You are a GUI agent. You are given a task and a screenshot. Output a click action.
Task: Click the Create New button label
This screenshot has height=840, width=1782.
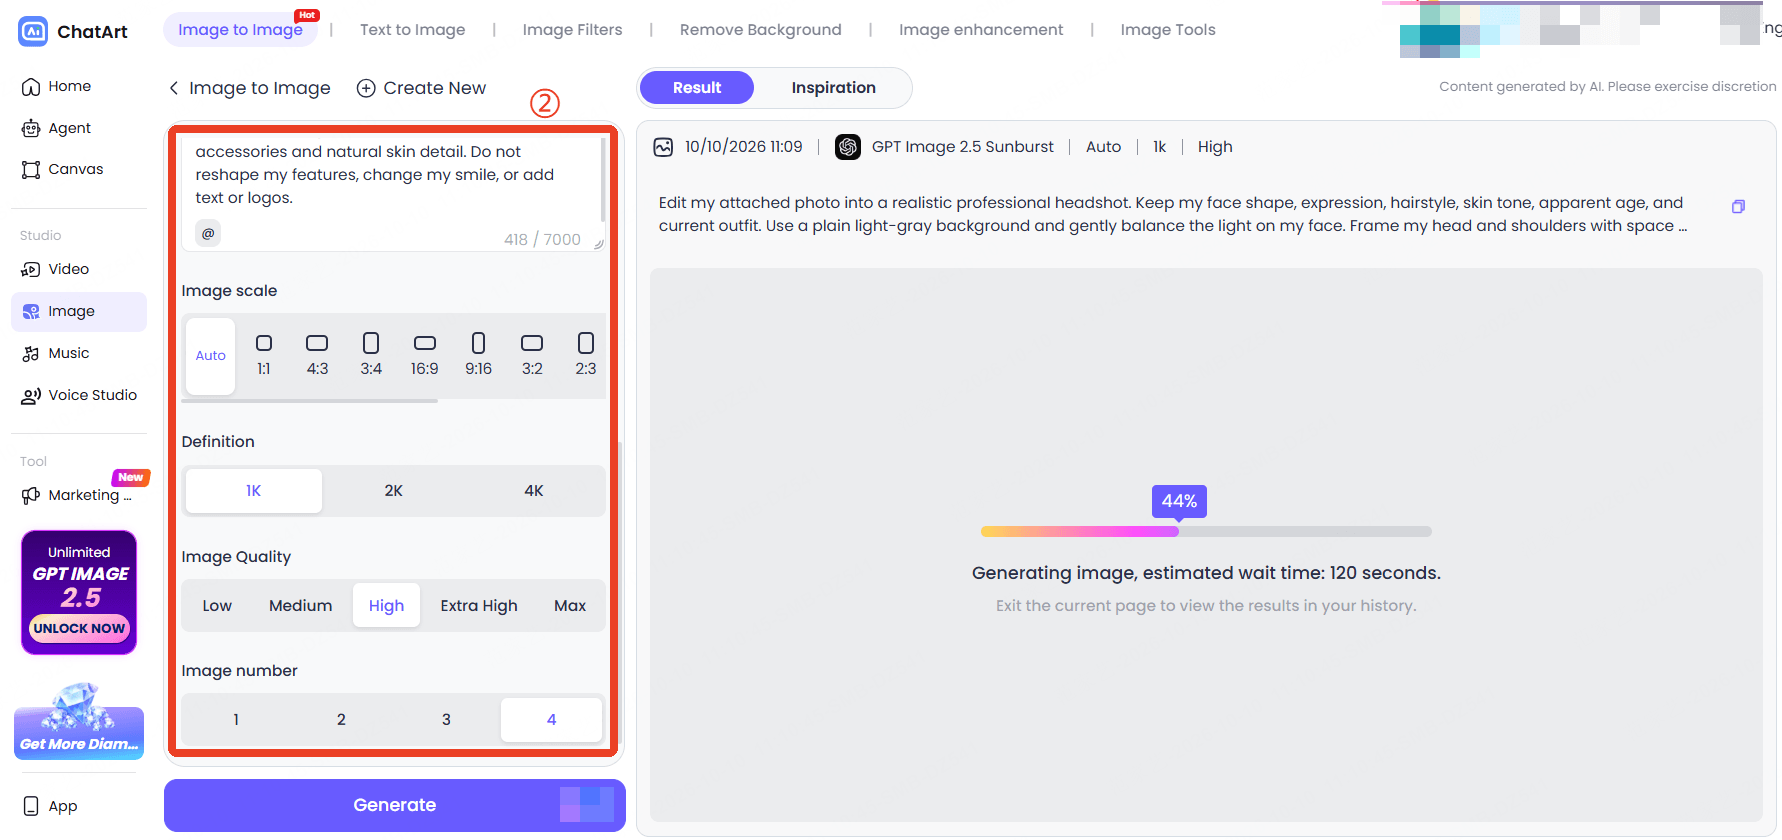(x=434, y=89)
